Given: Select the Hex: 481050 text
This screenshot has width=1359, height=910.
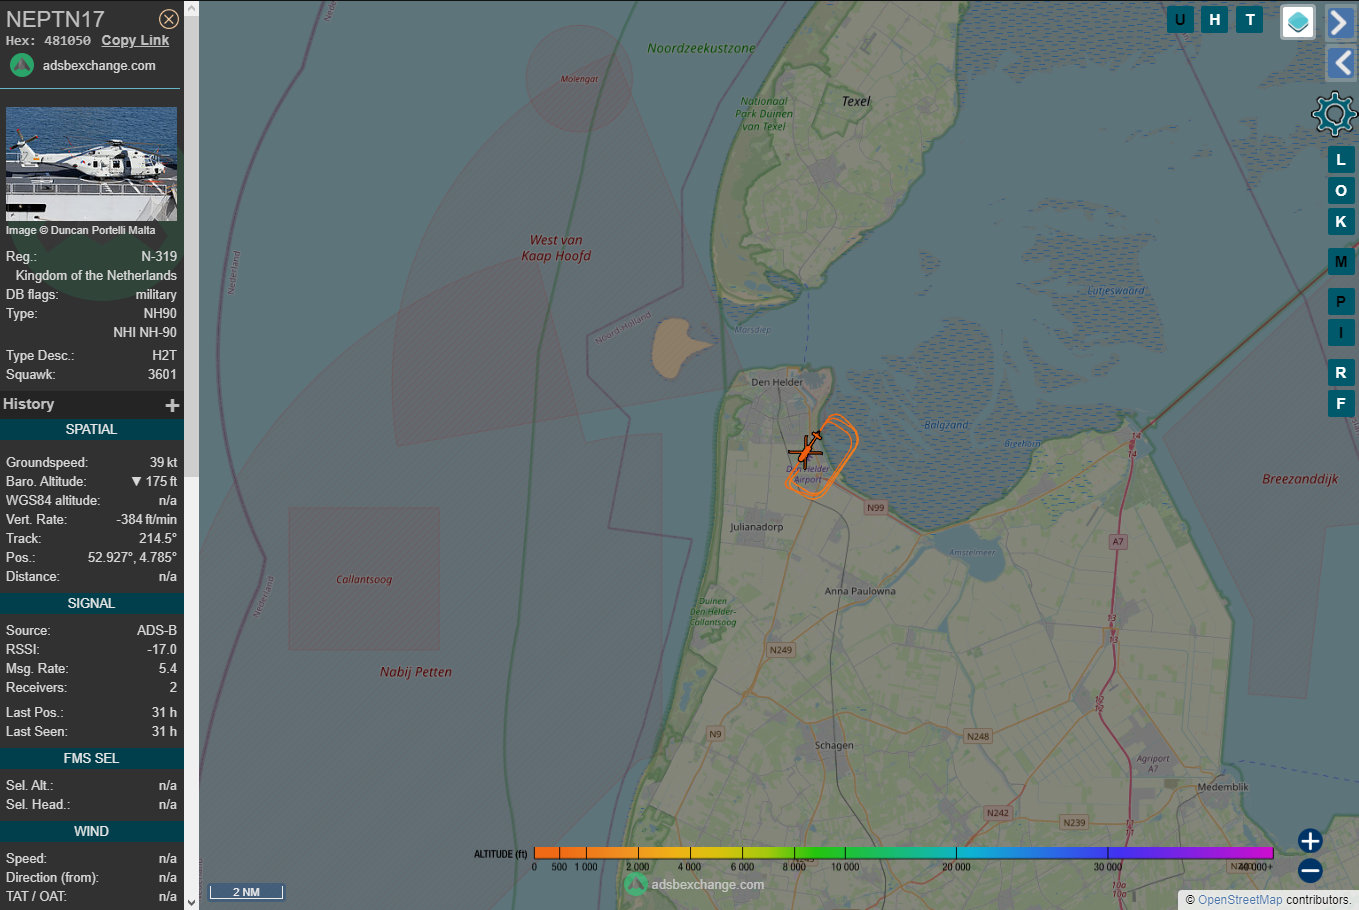Looking at the screenshot, I should pyautogui.click(x=48, y=41).
